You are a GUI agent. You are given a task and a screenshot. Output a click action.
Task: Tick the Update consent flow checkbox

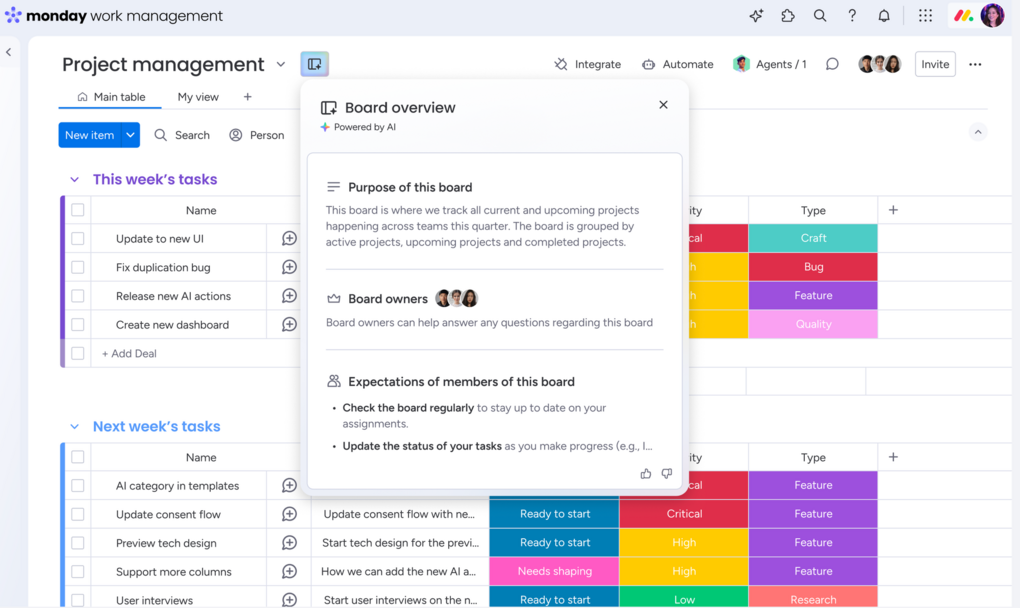tap(78, 515)
